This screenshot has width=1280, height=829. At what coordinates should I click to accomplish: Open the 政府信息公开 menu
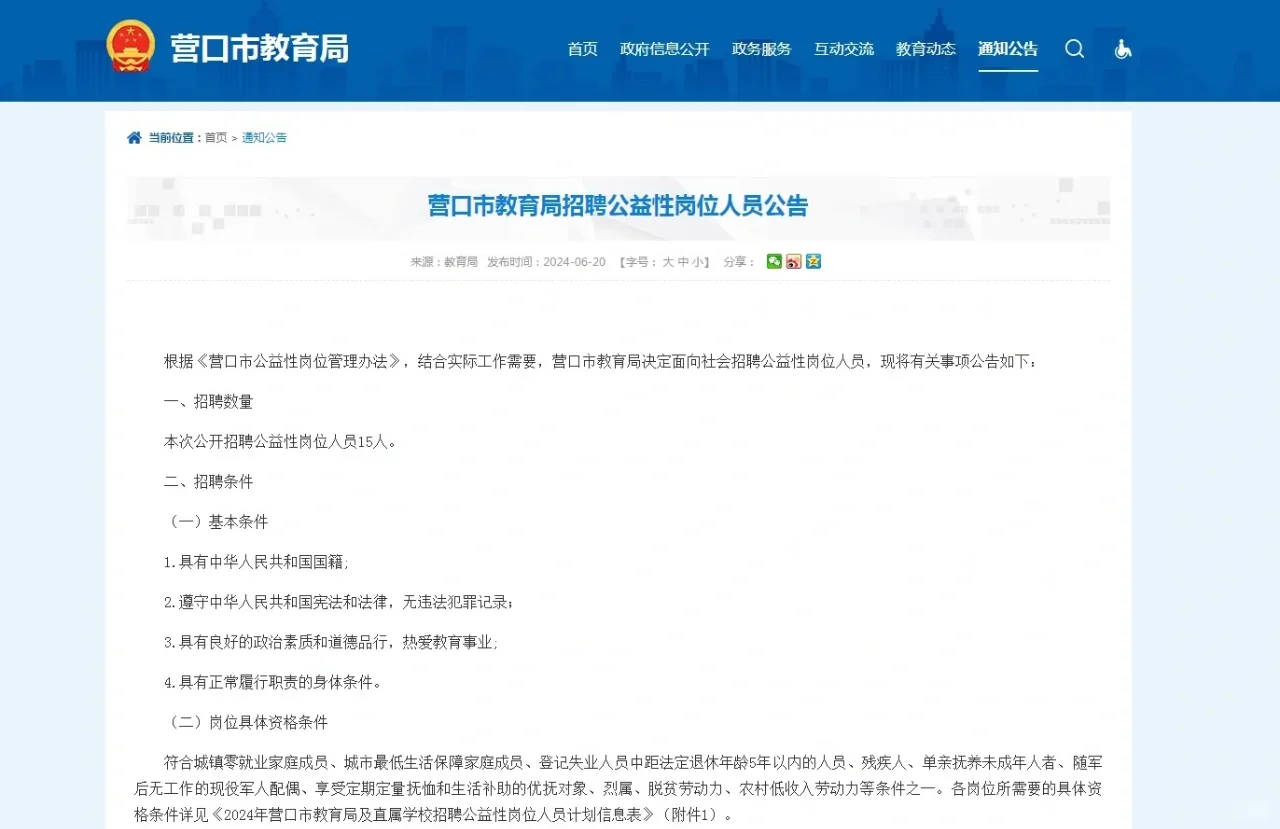(x=665, y=49)
